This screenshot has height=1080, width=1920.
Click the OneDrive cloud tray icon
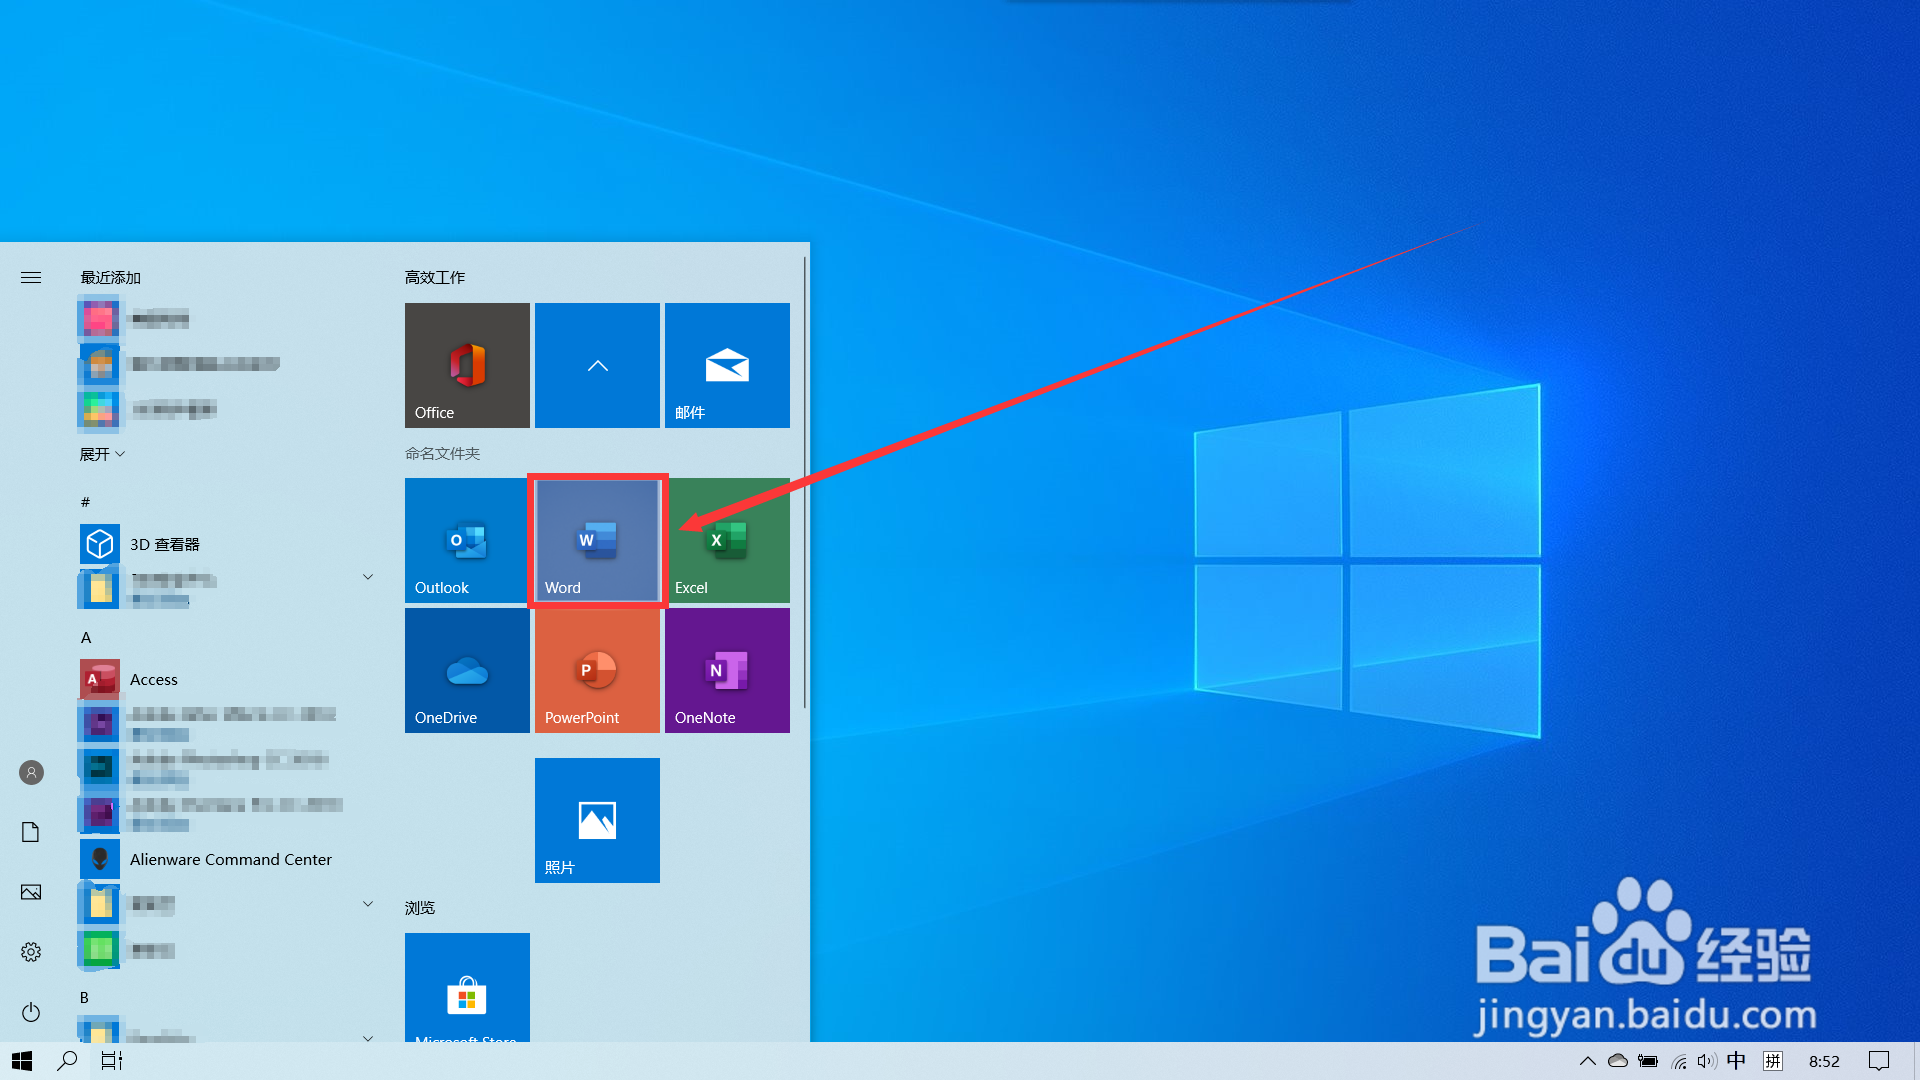[x=1618, y=1061]
